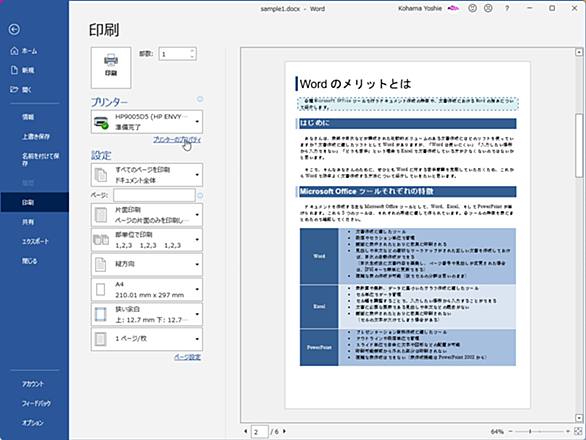Click the large 印刷 printer button

click(111, 68)
